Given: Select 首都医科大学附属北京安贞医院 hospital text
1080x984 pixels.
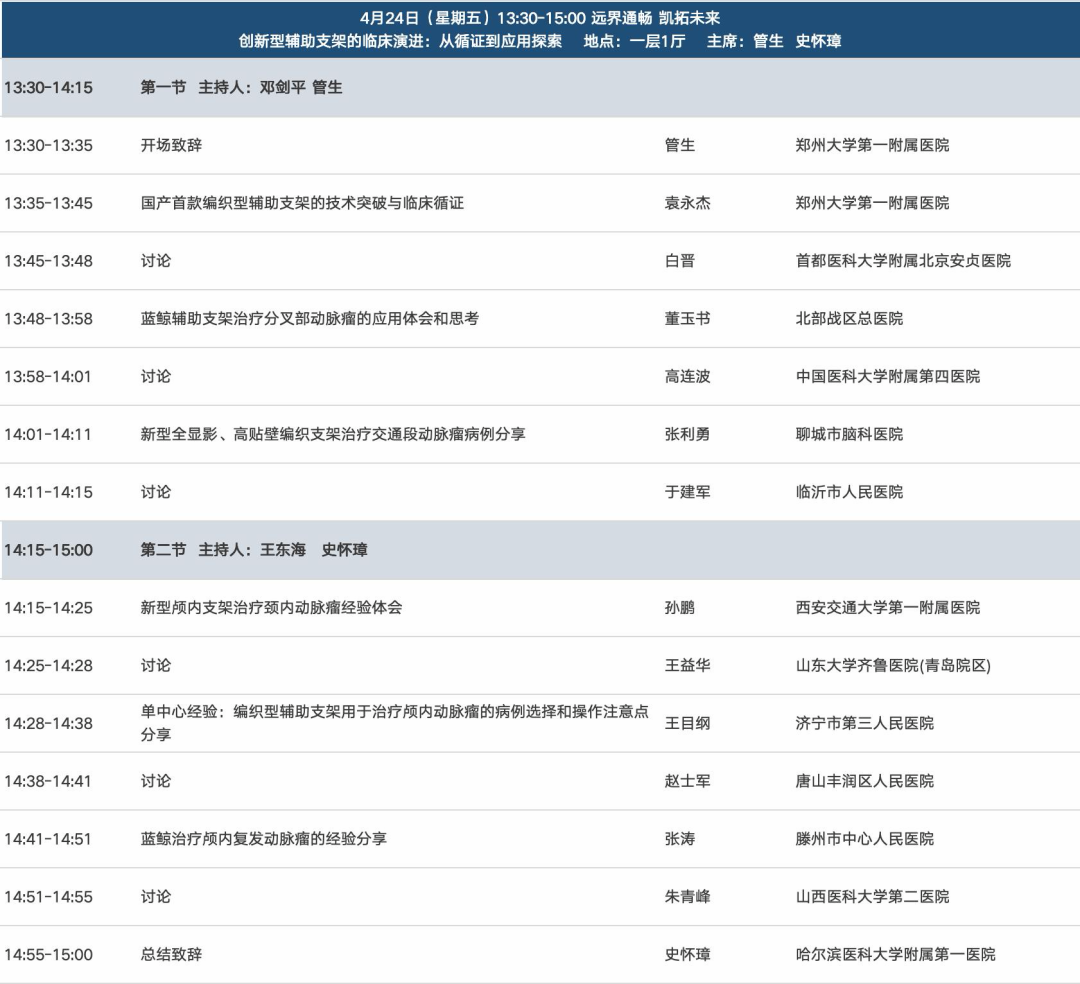Looking at the screenshot, I should pyautogui.click(x=902, y=261).
